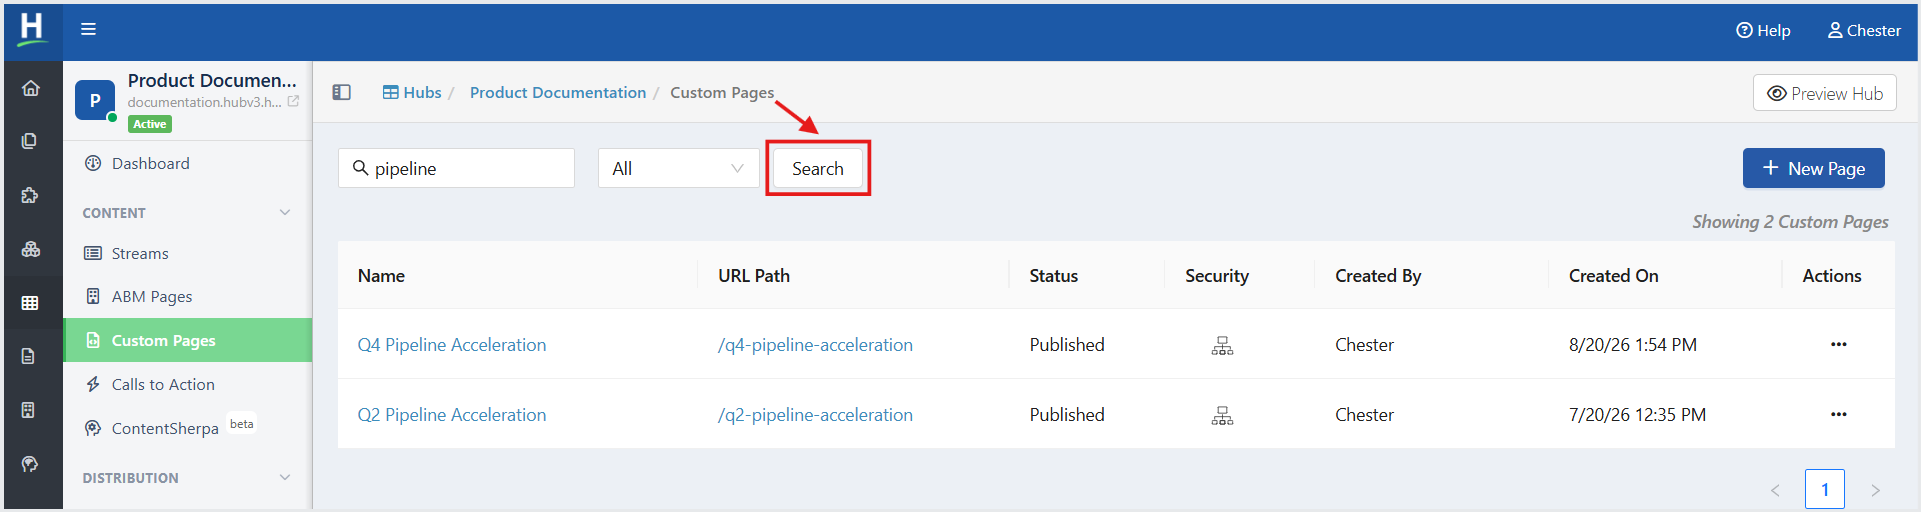The image size is (1921, 512).
Task: Click the building icon in left rail
Action: point(29,410)
